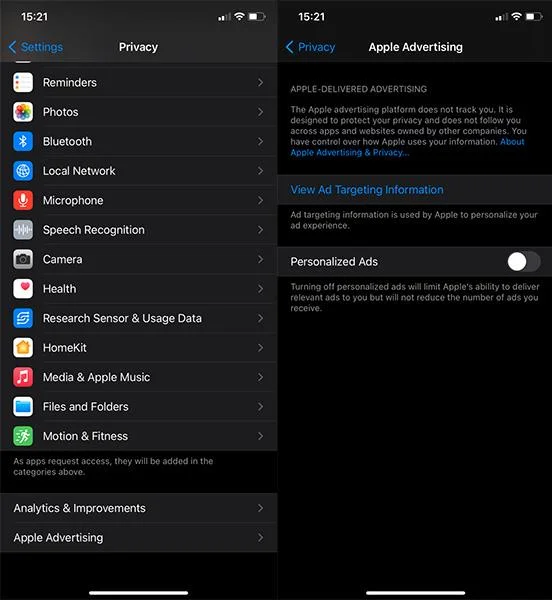This screenshot has width=552, height=600.
Task: Tap the Local Network label
Action: [x=79, y=171]
